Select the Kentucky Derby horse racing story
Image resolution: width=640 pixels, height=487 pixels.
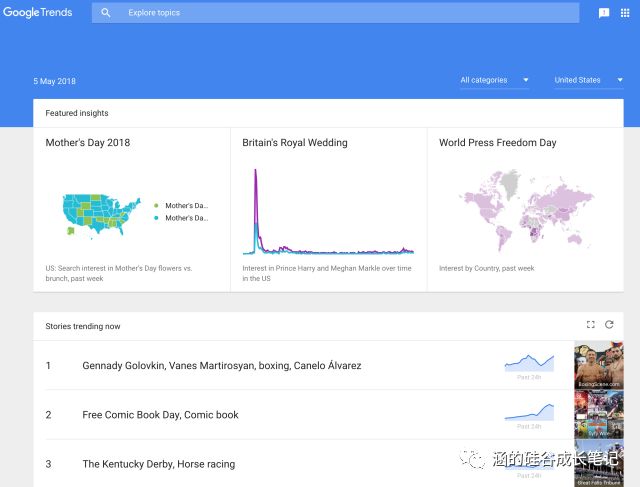160,464
